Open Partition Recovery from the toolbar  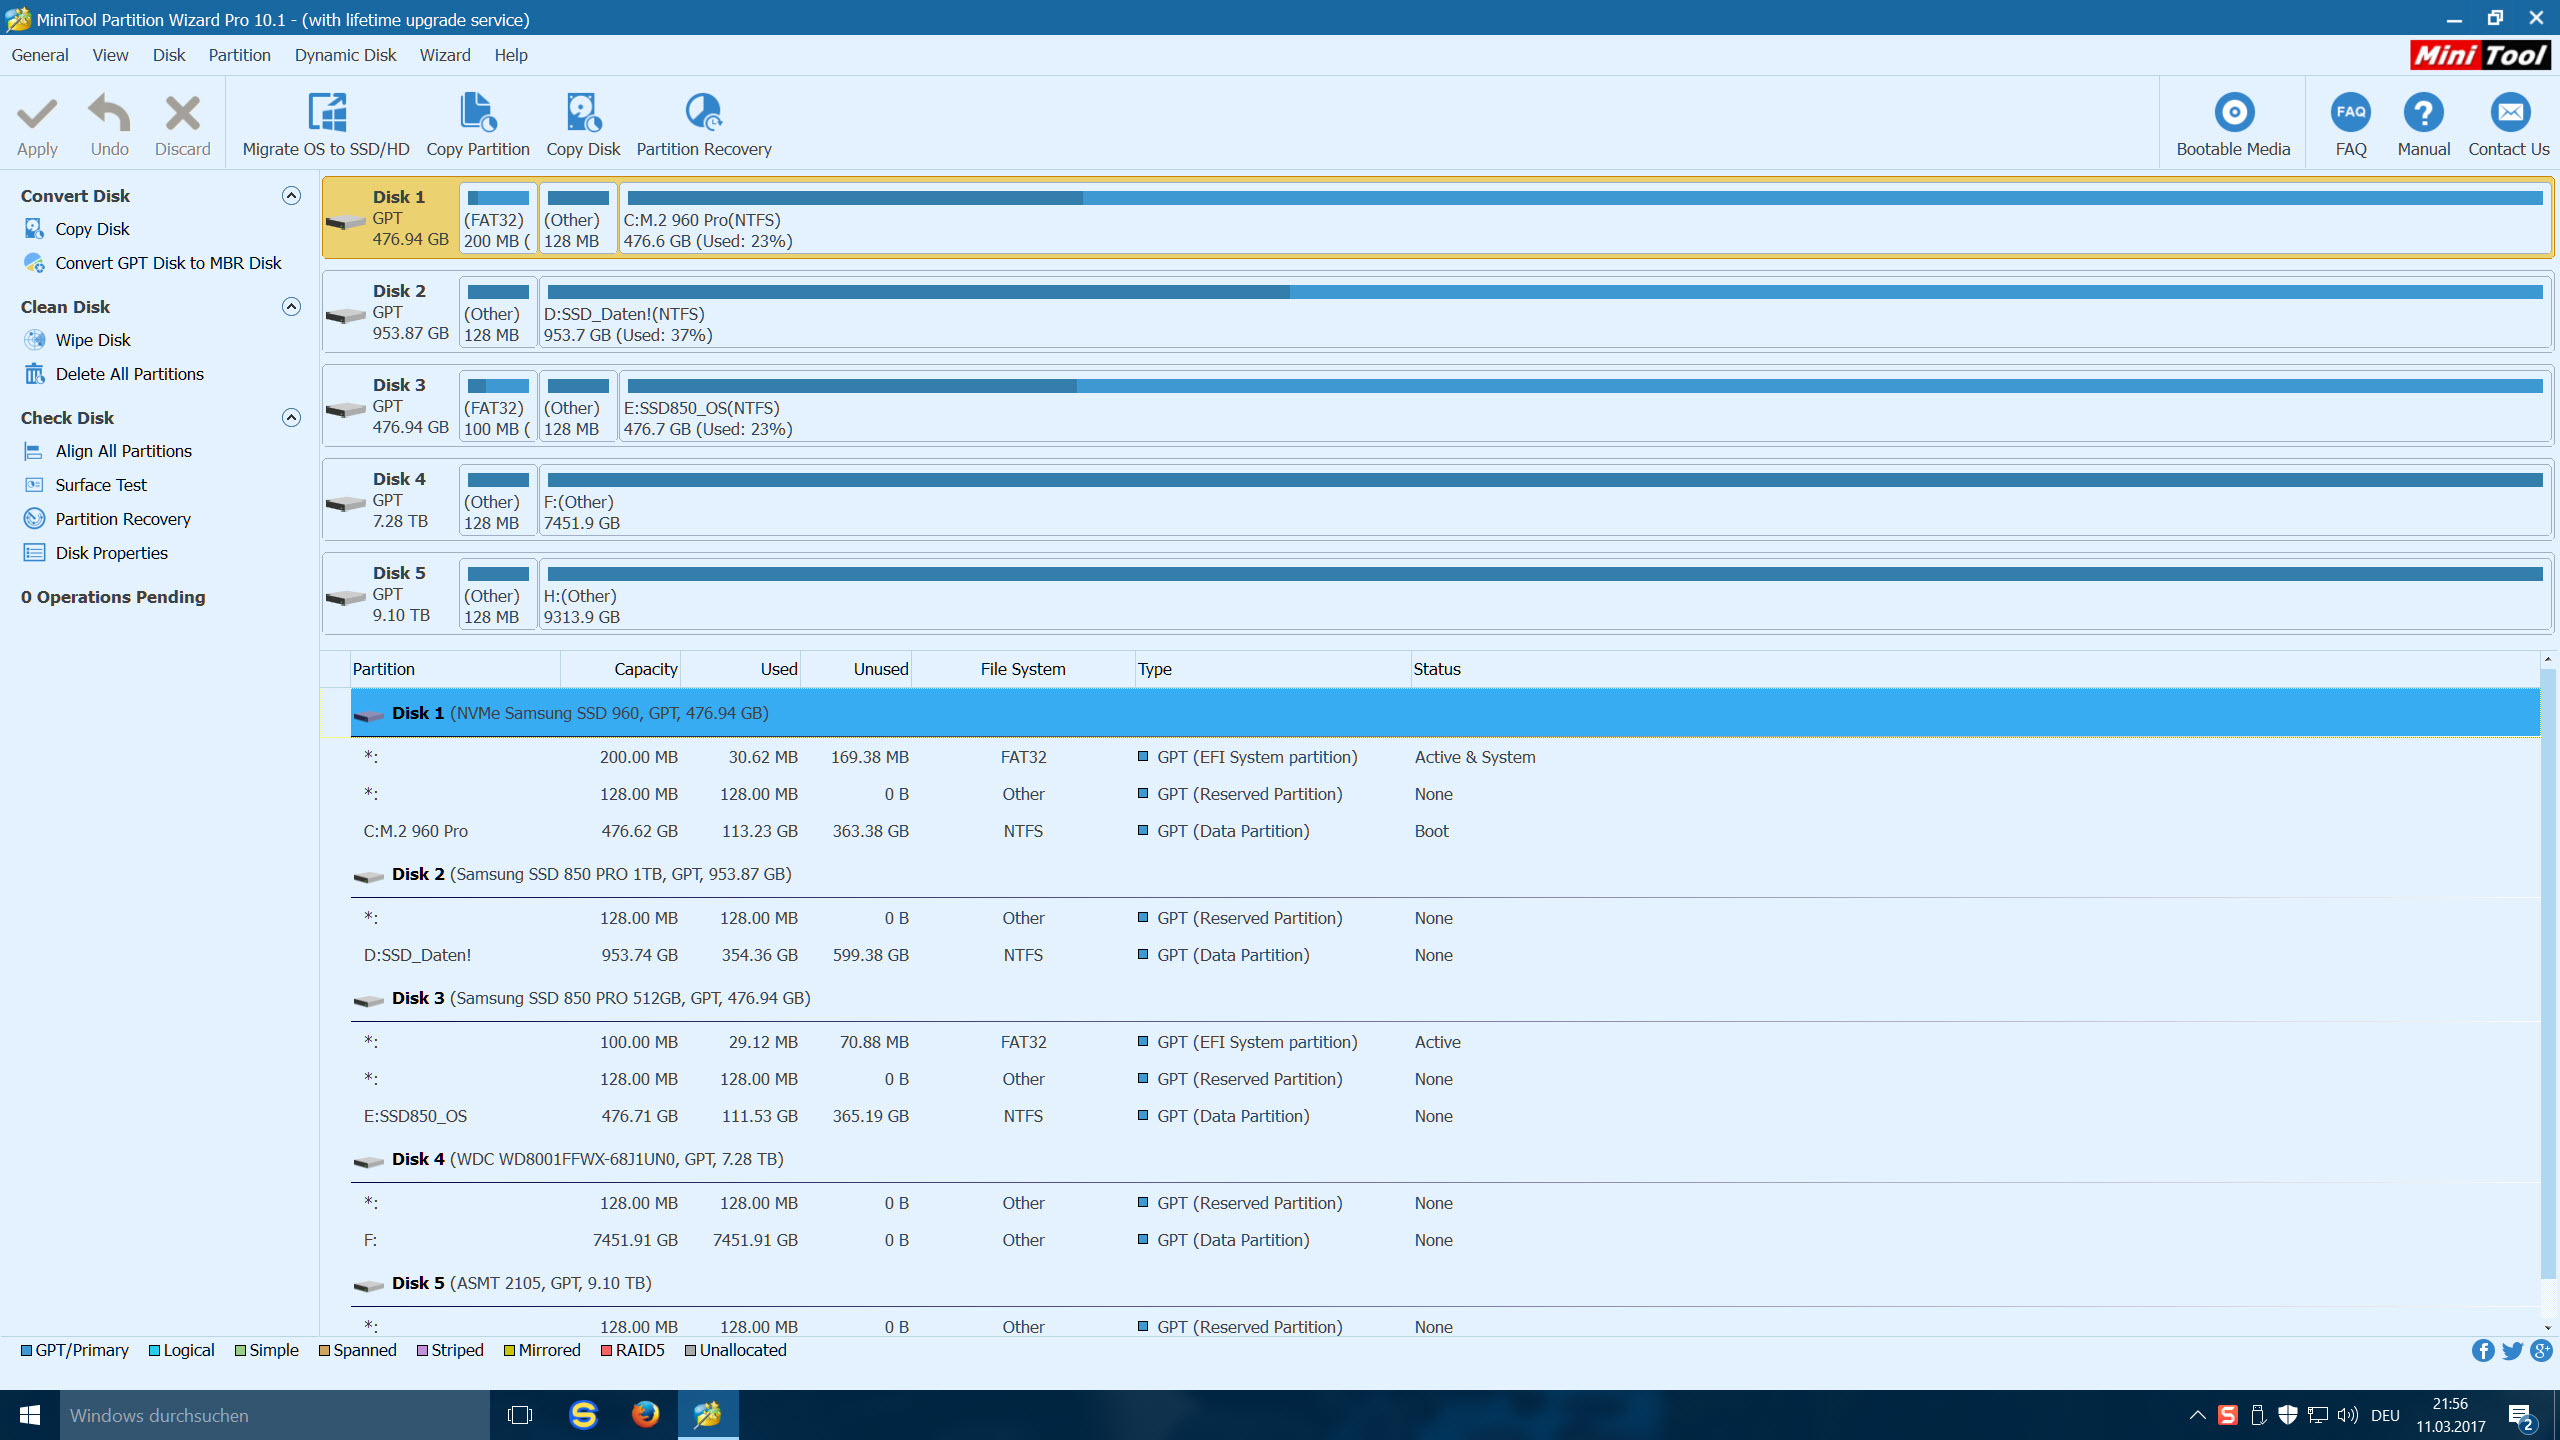click(703, 113)
